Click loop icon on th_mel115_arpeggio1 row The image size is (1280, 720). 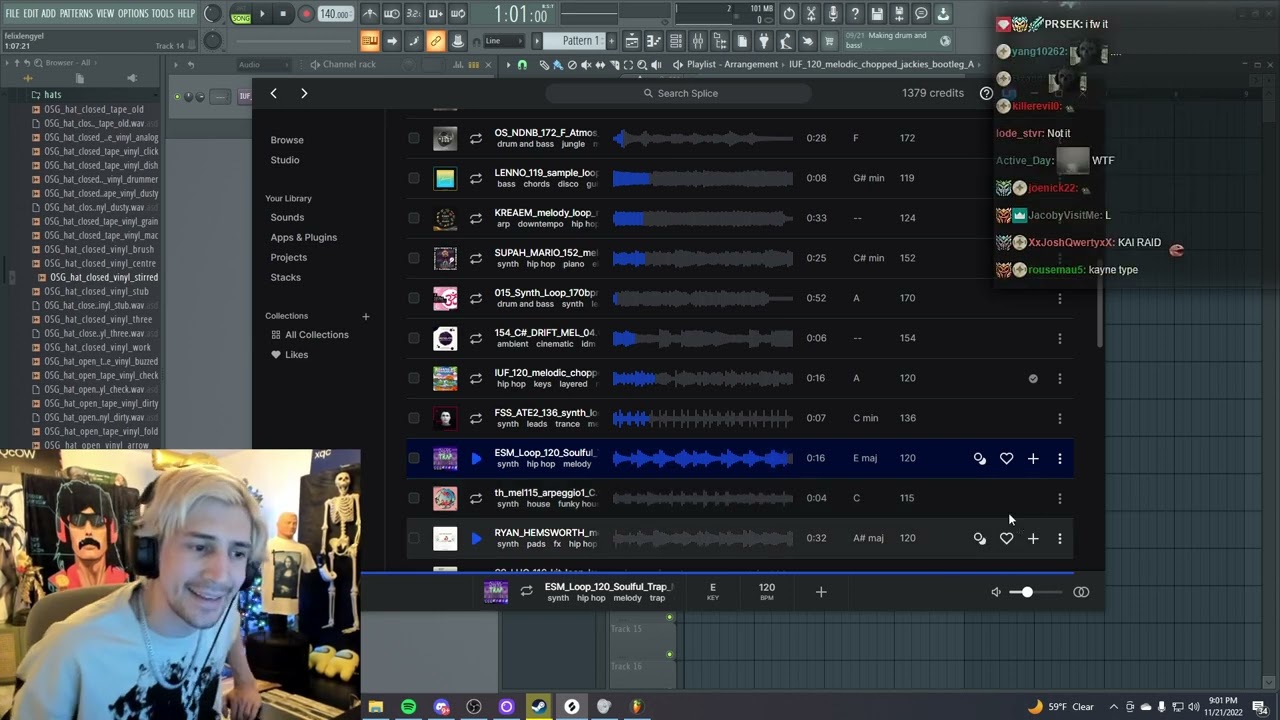pyautogui.click(x=476, y=498)
